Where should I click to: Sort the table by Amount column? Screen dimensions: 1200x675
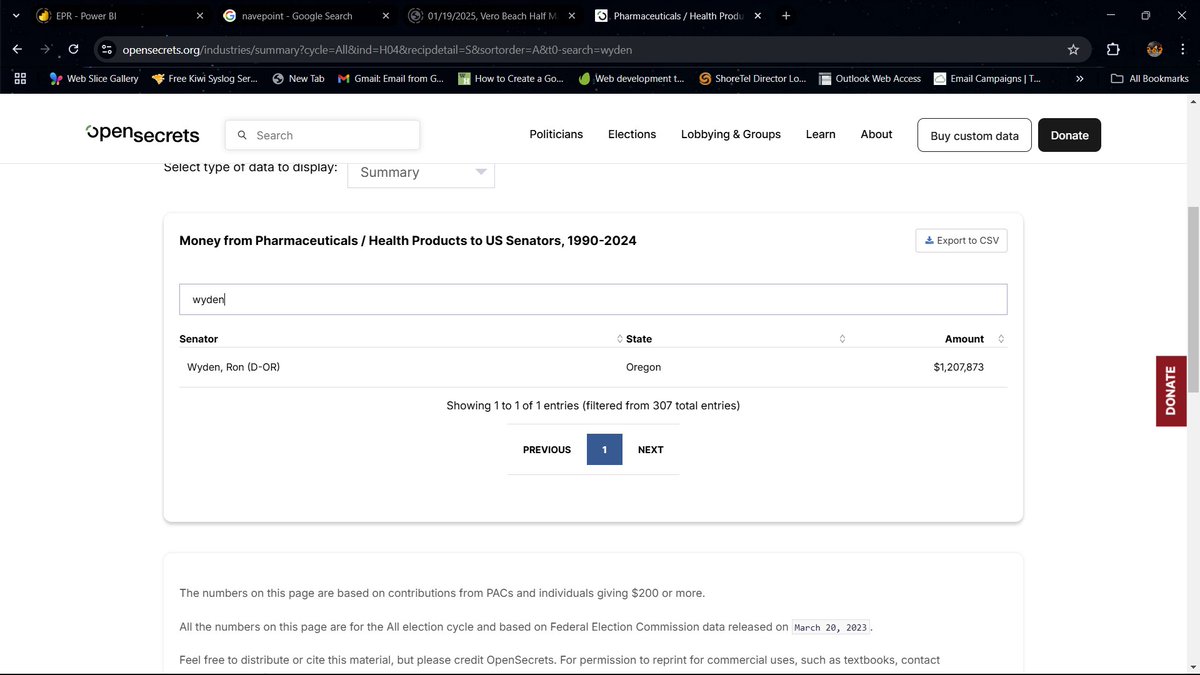click(975, 339)
